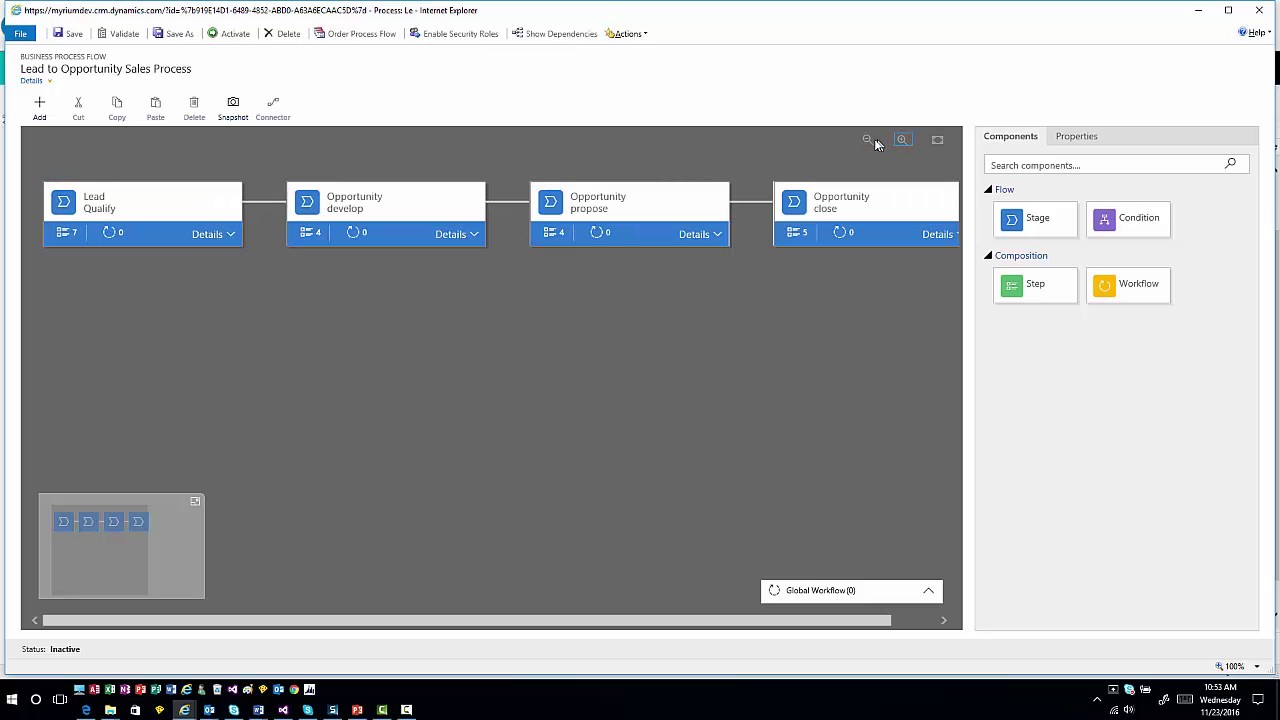Open the action center notifications

[1260, 699]
